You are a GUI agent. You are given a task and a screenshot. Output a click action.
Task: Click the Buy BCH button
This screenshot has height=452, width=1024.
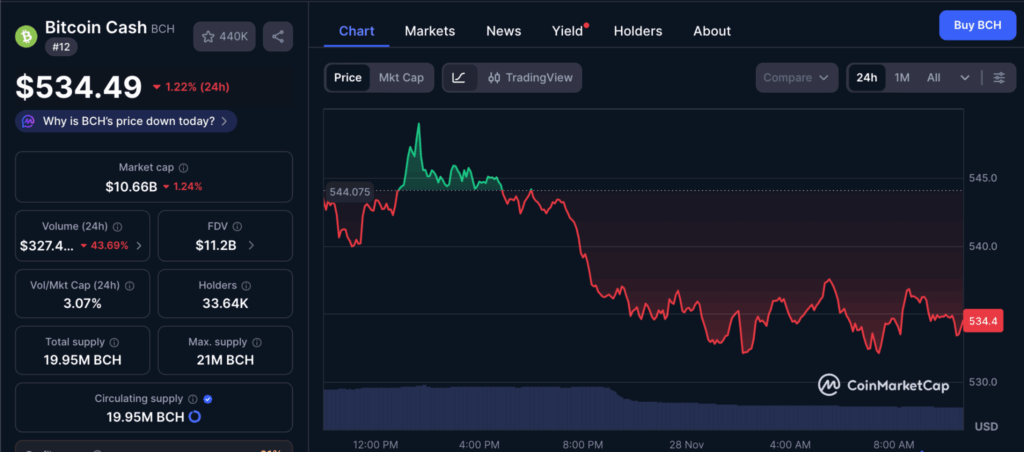(977, 24)
